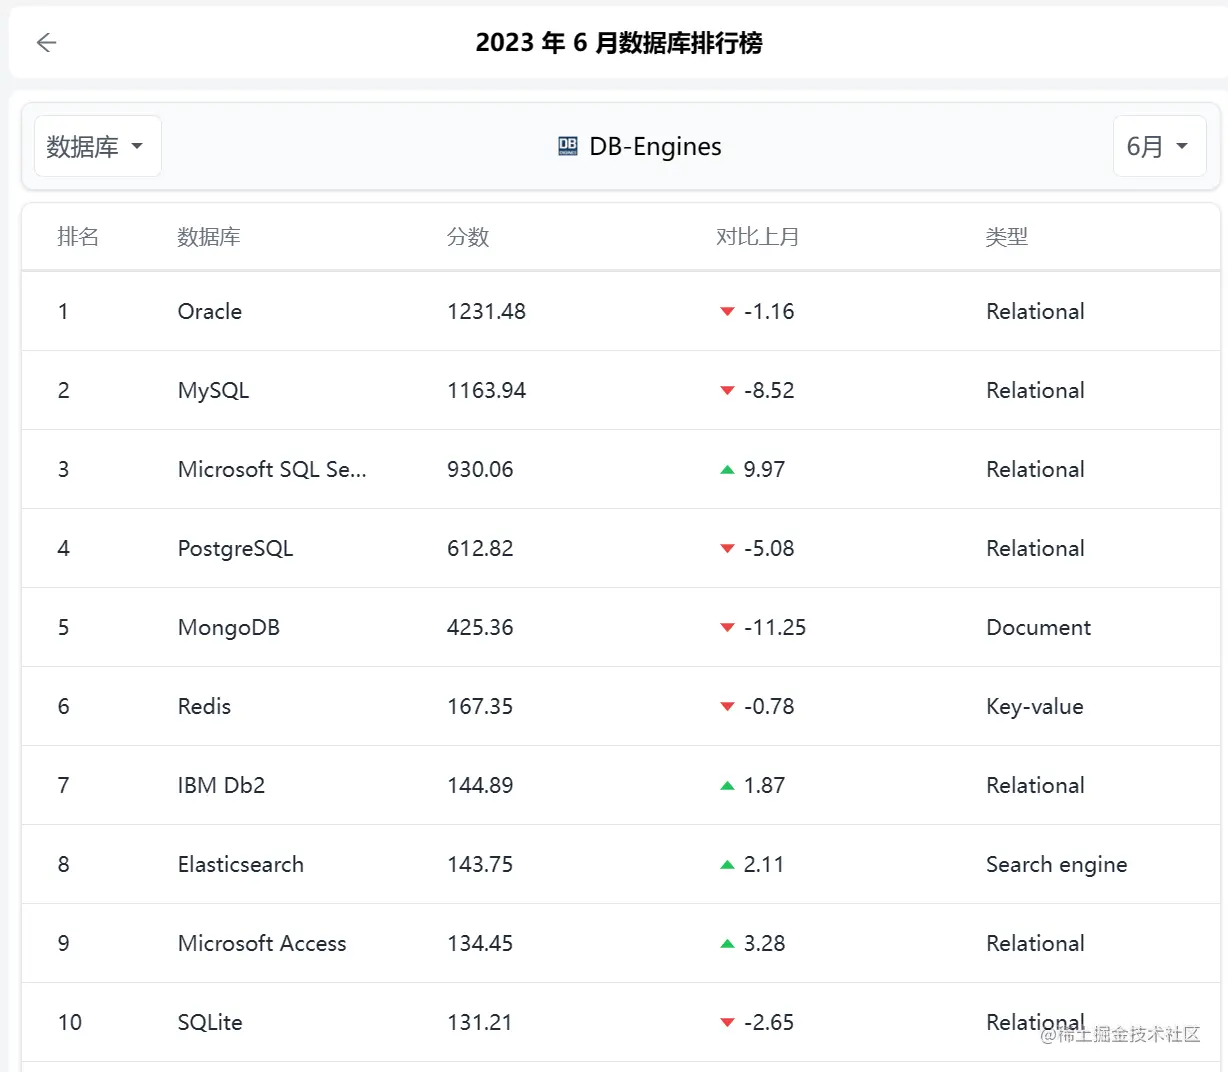Click the DB-Engines title text
Viewport: 1228px width, 1072px height.
click(x=655, y=146)
